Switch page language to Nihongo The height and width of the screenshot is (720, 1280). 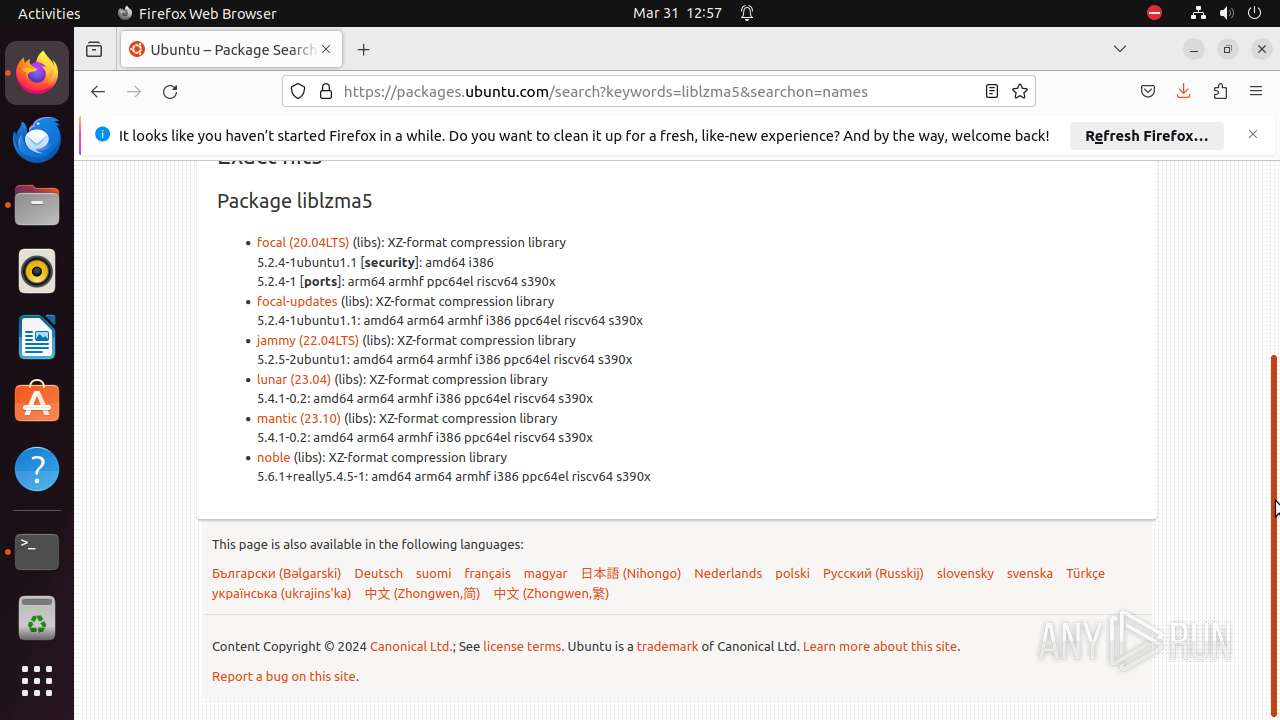[x=631, y=573]
